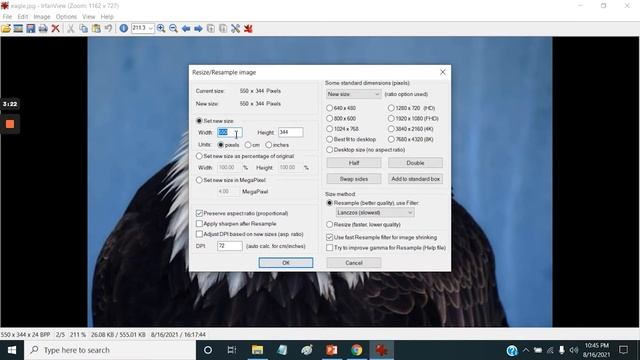Open the Lanczos (slowest) filter dropdown
Screen dimensions: 640x360
click(x=375, y=213)
